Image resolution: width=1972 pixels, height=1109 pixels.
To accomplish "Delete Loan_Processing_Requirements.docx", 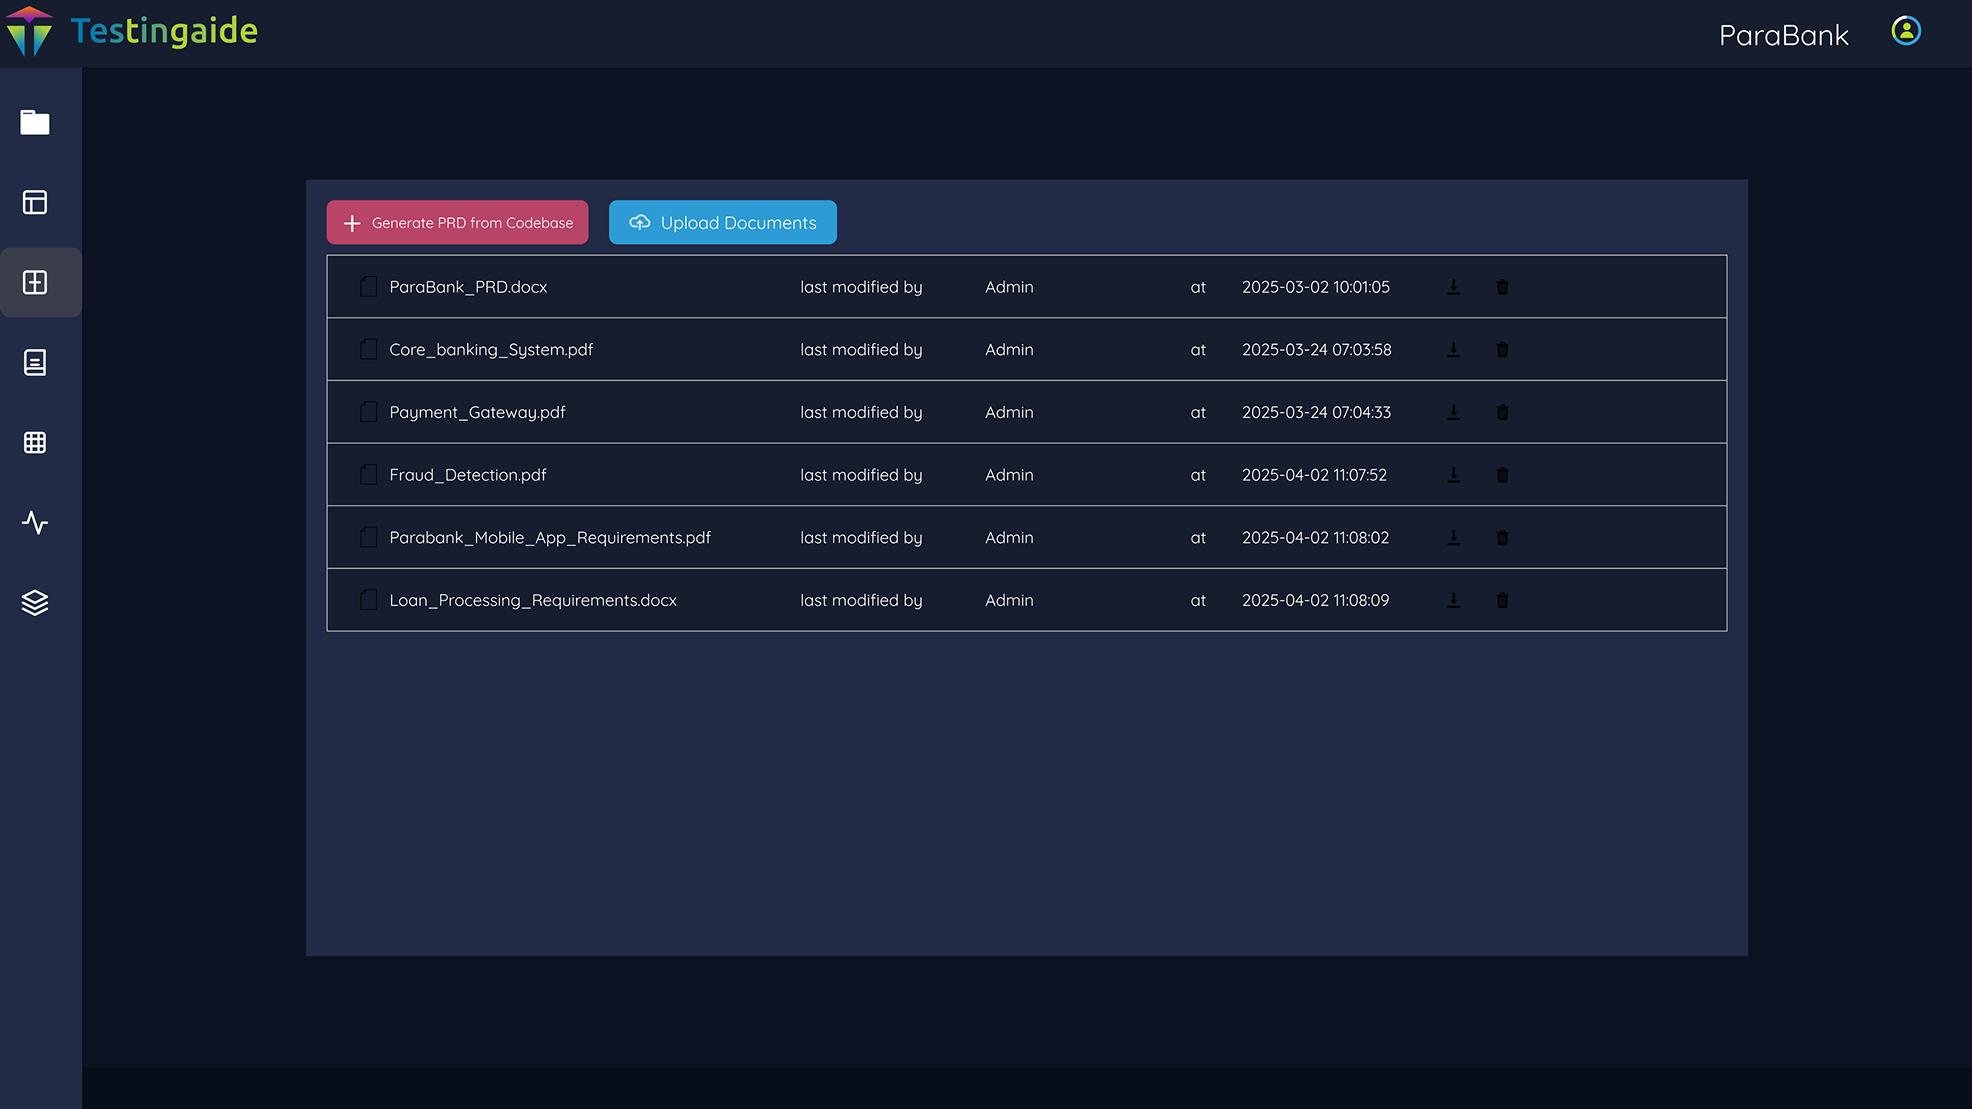I will tap(1502, 600).
